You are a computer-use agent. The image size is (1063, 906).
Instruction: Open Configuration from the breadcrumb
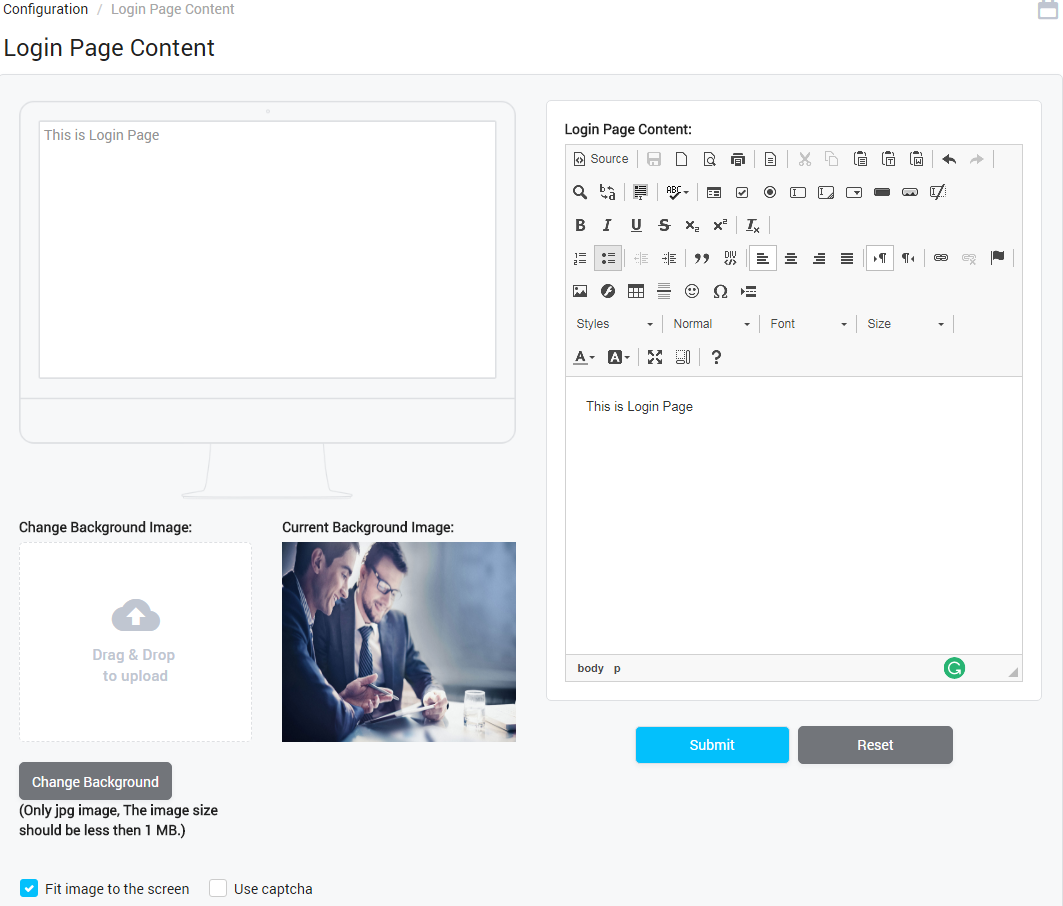point(46,9)
